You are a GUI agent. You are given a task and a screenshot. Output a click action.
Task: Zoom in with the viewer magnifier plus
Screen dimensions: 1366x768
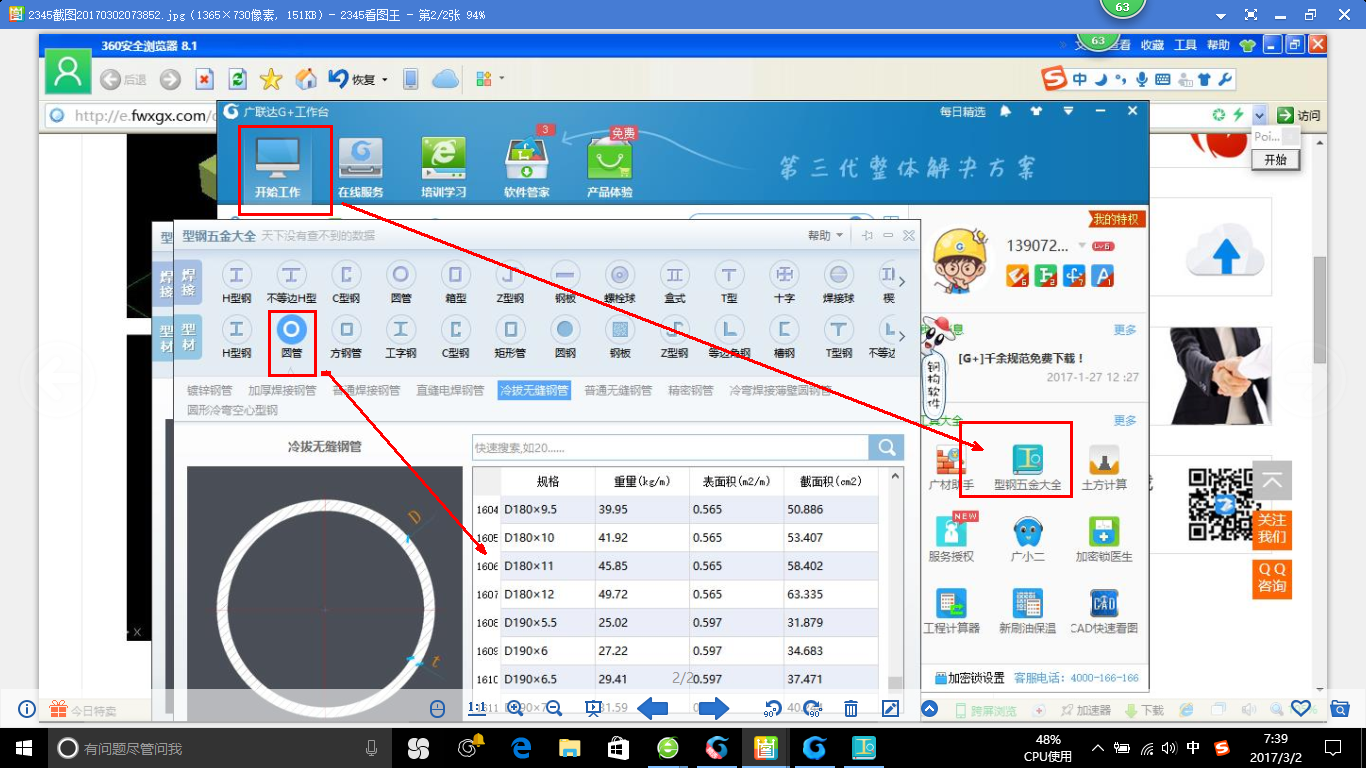pyautogui.click(x=516, y=708)
